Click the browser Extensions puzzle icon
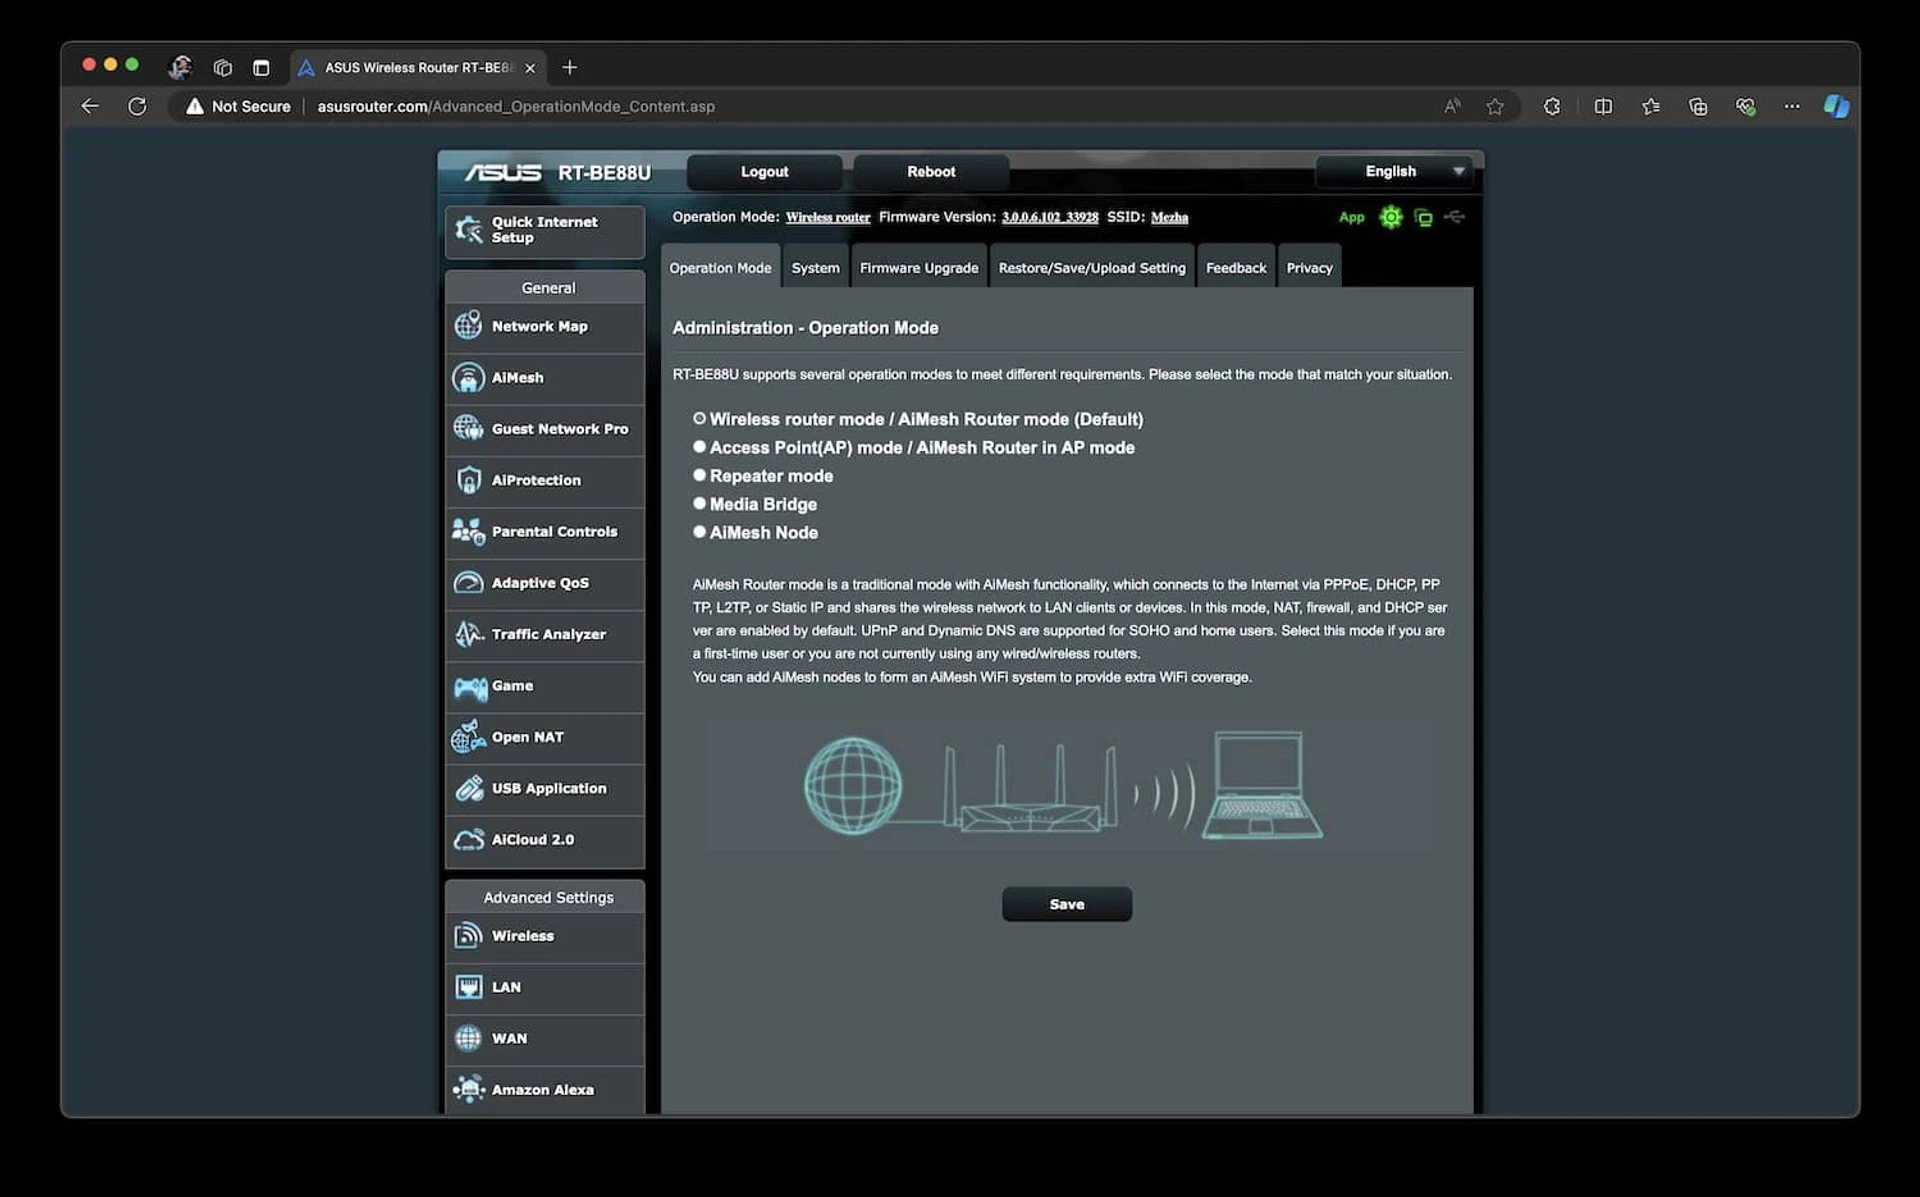Image resolution: width=1920 pixels, height=1197 pixels. tap(1551, 106)
